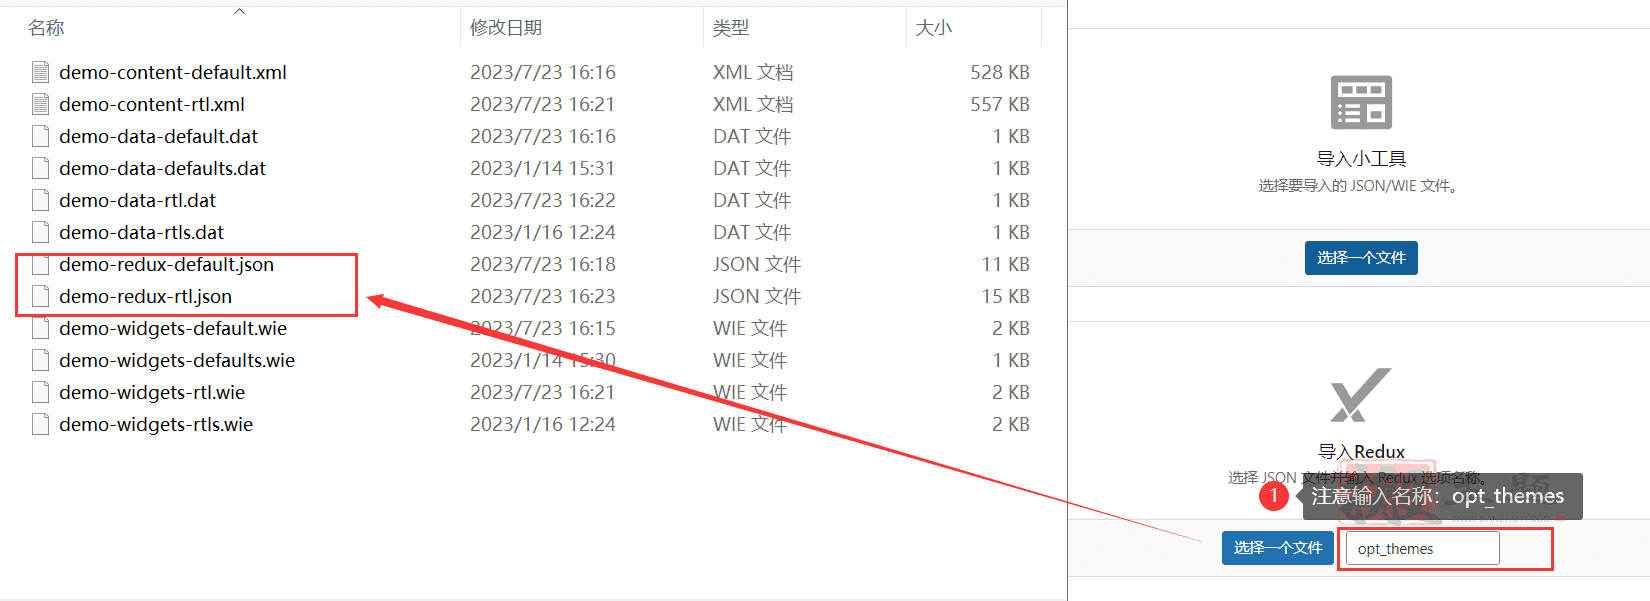
Task: Click the 导入Redux heading
Action: [1361, 452]
